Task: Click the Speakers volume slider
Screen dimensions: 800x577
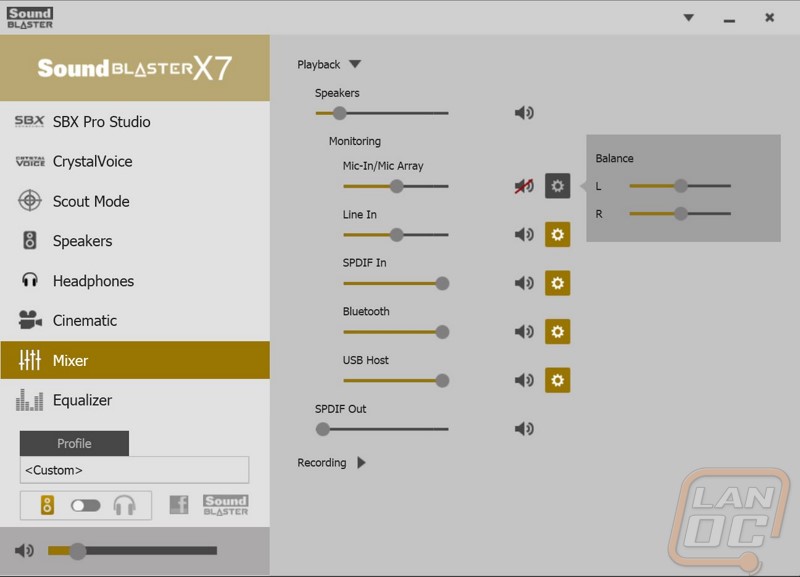Action: [x=382, y=113]
